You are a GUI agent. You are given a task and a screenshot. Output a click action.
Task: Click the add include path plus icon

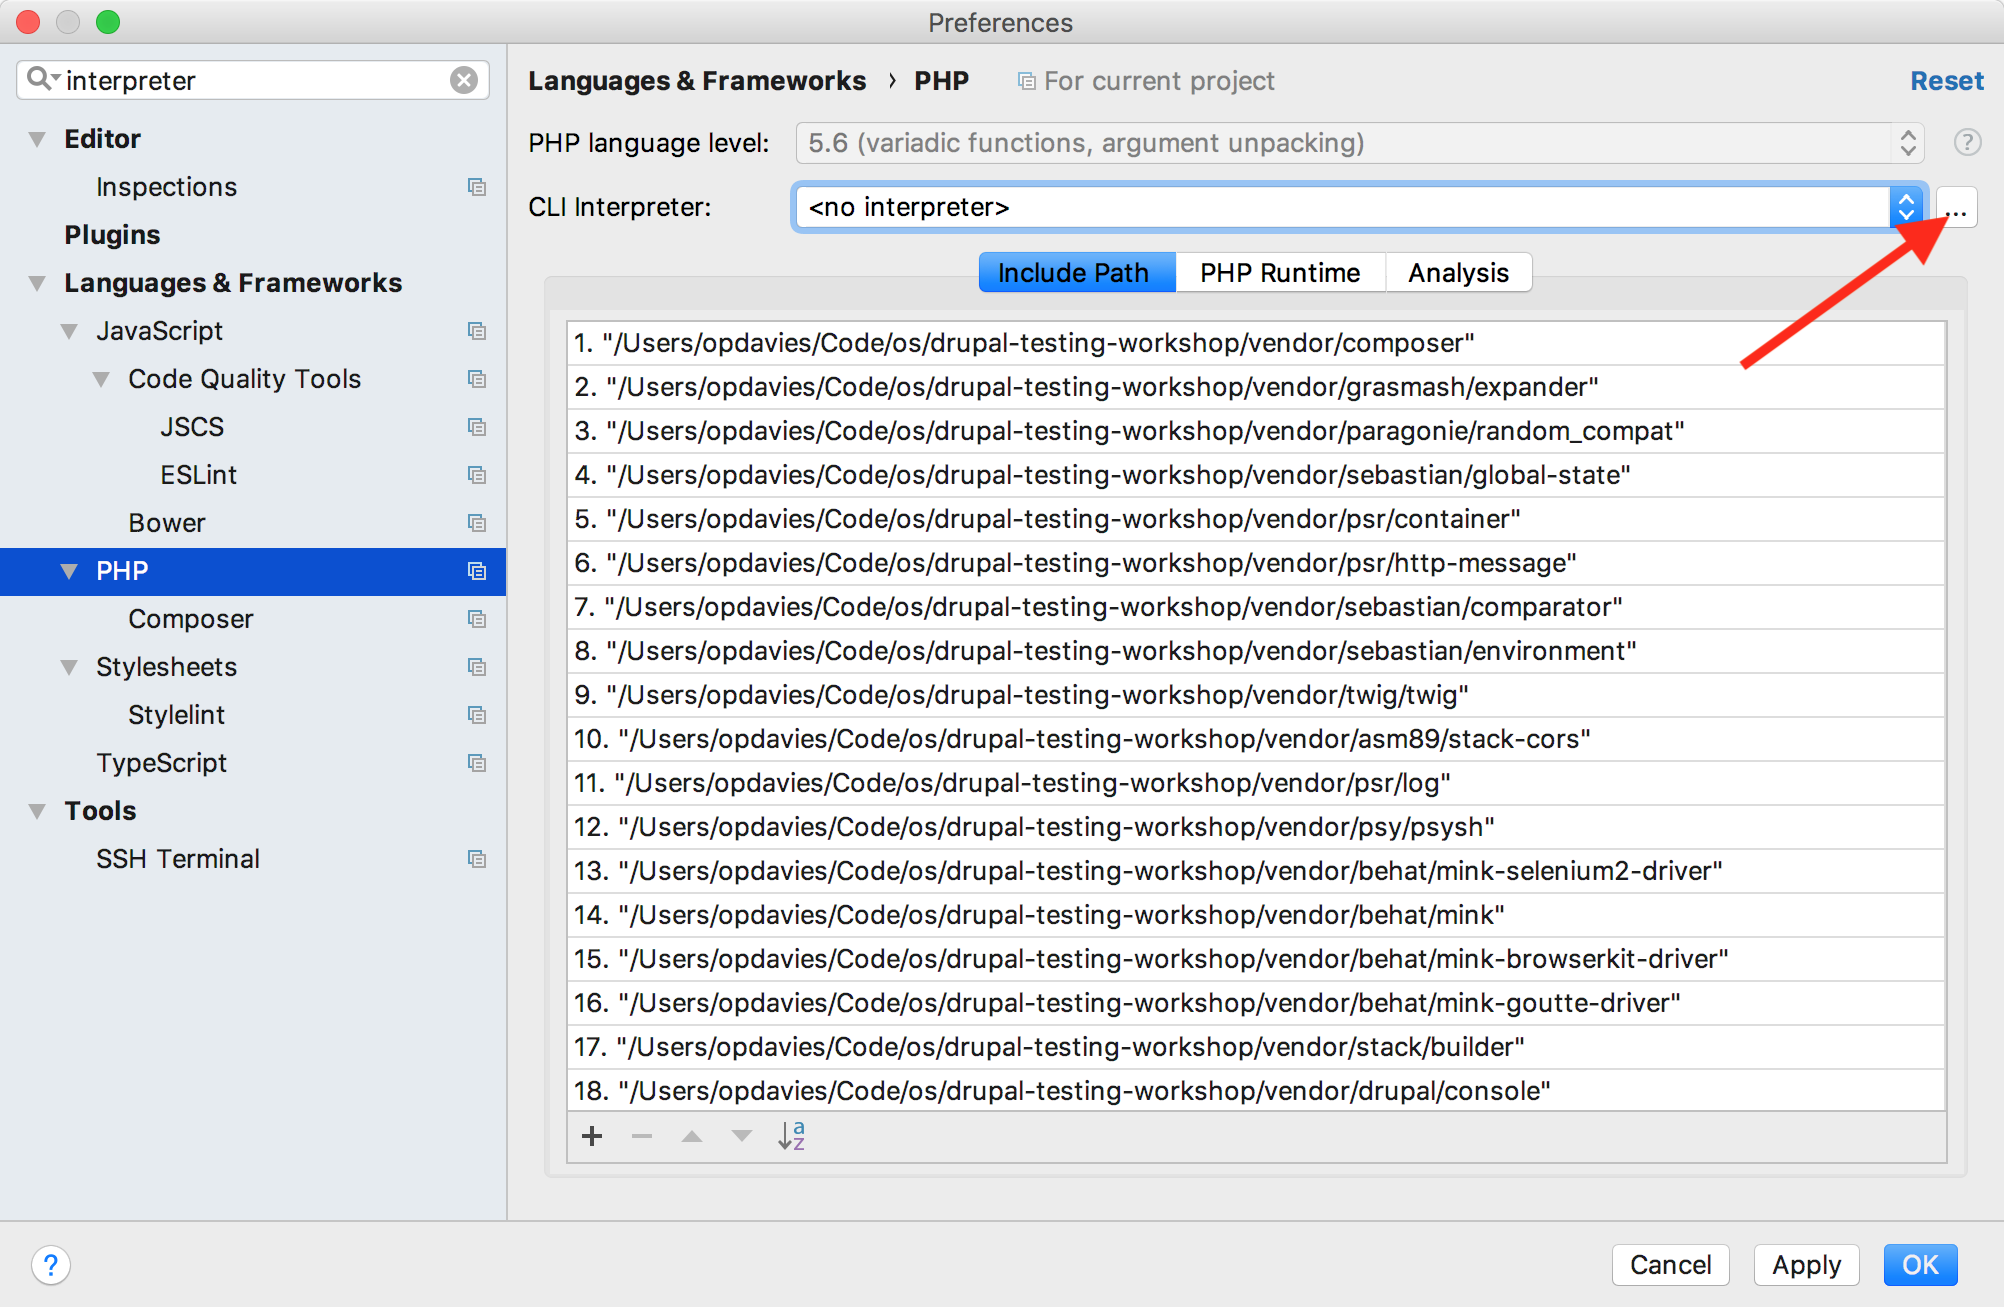592,1136
